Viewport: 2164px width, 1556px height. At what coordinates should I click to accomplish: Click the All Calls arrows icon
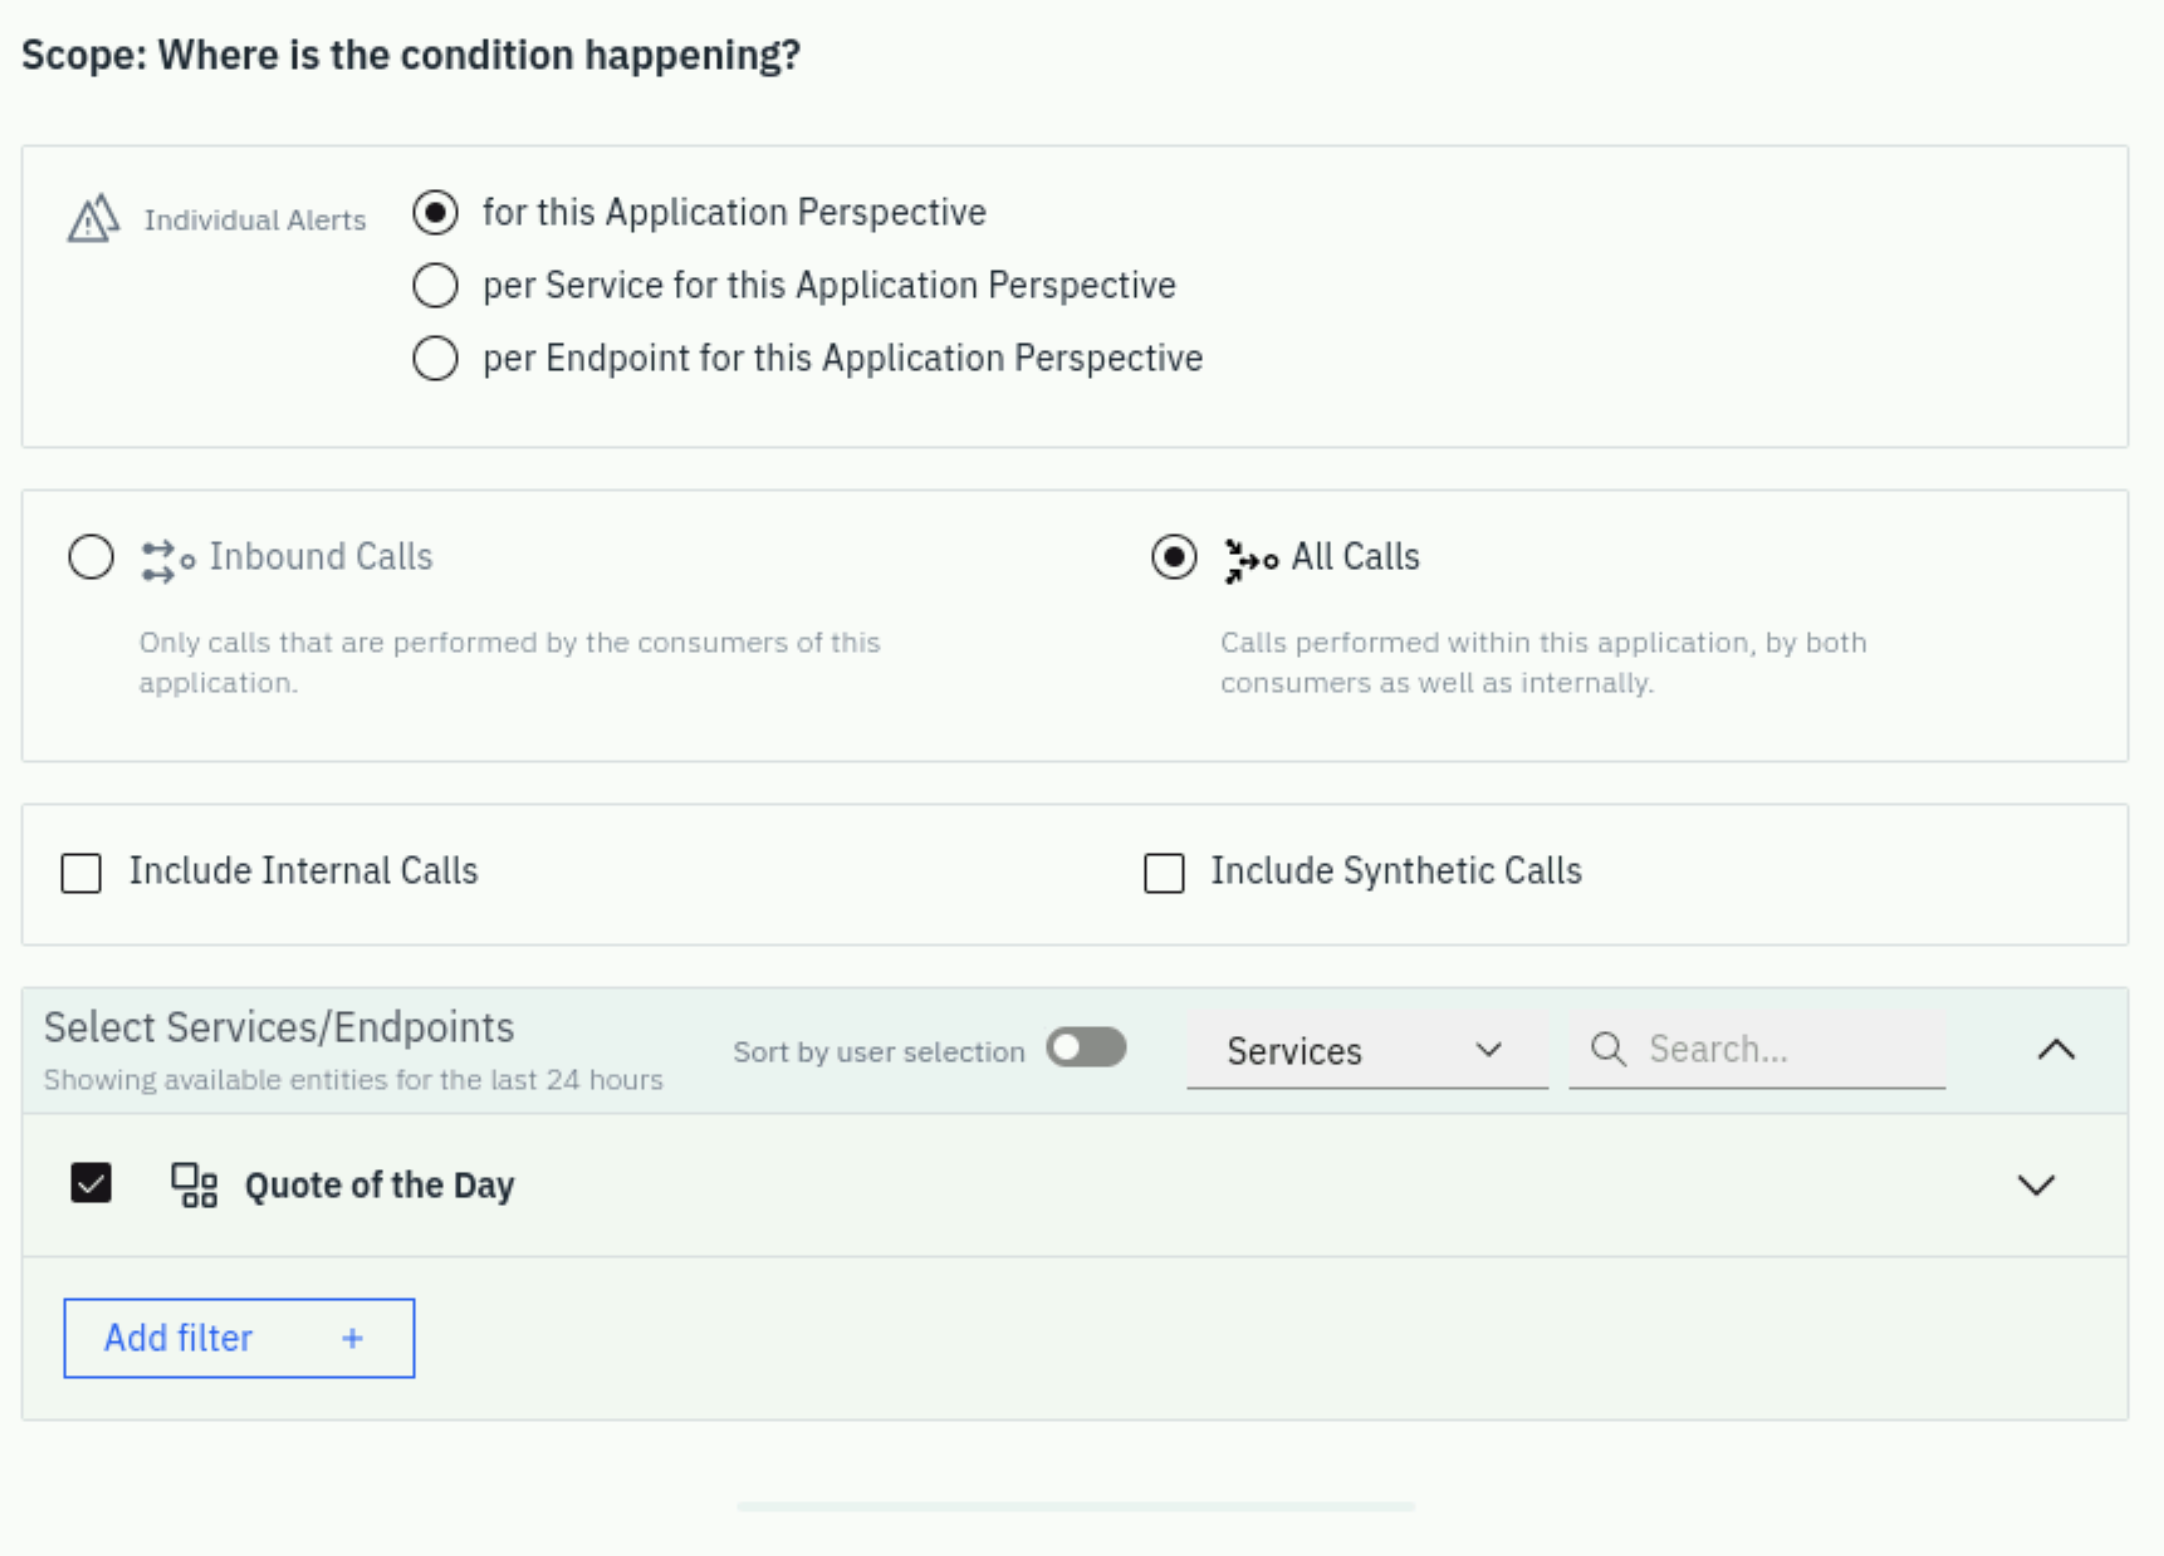1251,560
